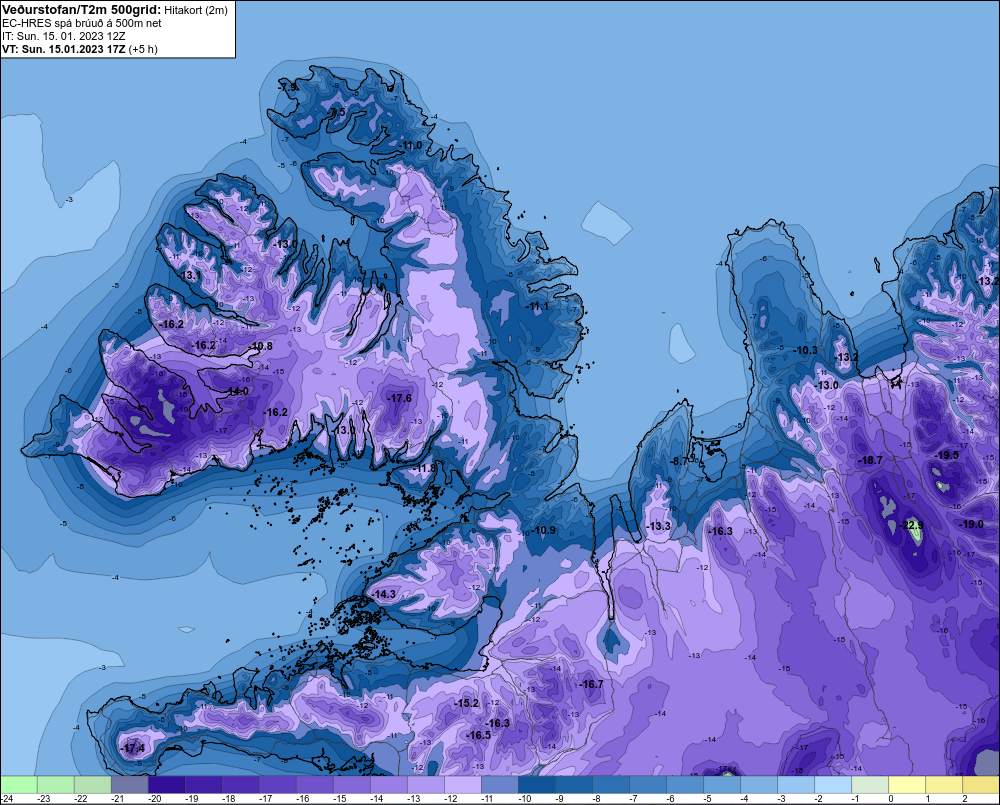Click the -18.7 temperature label
1000x805 pixels.
pos(870,460)
